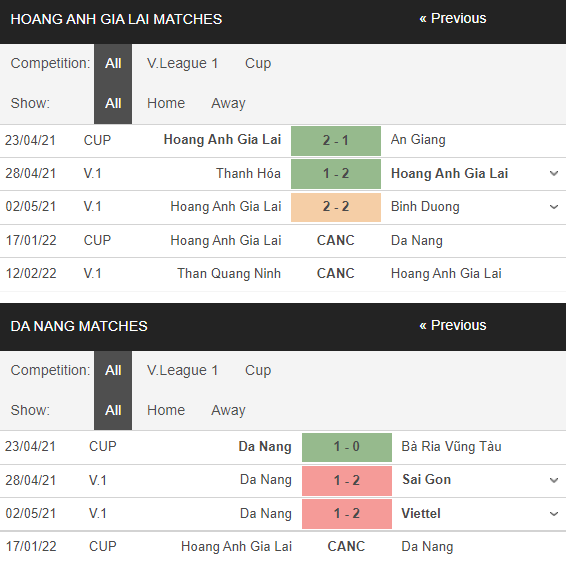This screenshot has height=564, width=566.
Task: Open the 1 - 2 score against Sai Gon
Action: tap(347, 481)
